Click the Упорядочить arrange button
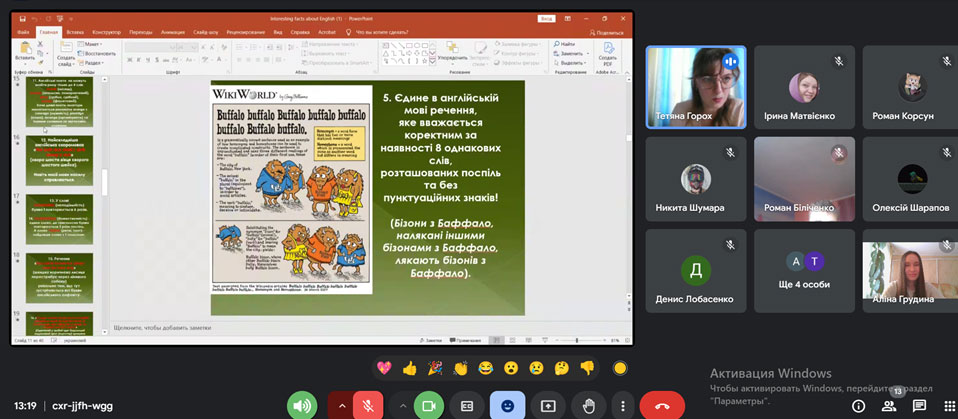Image resolution: width=958 pixels, height=419 pixels. [x=453, y=52]
